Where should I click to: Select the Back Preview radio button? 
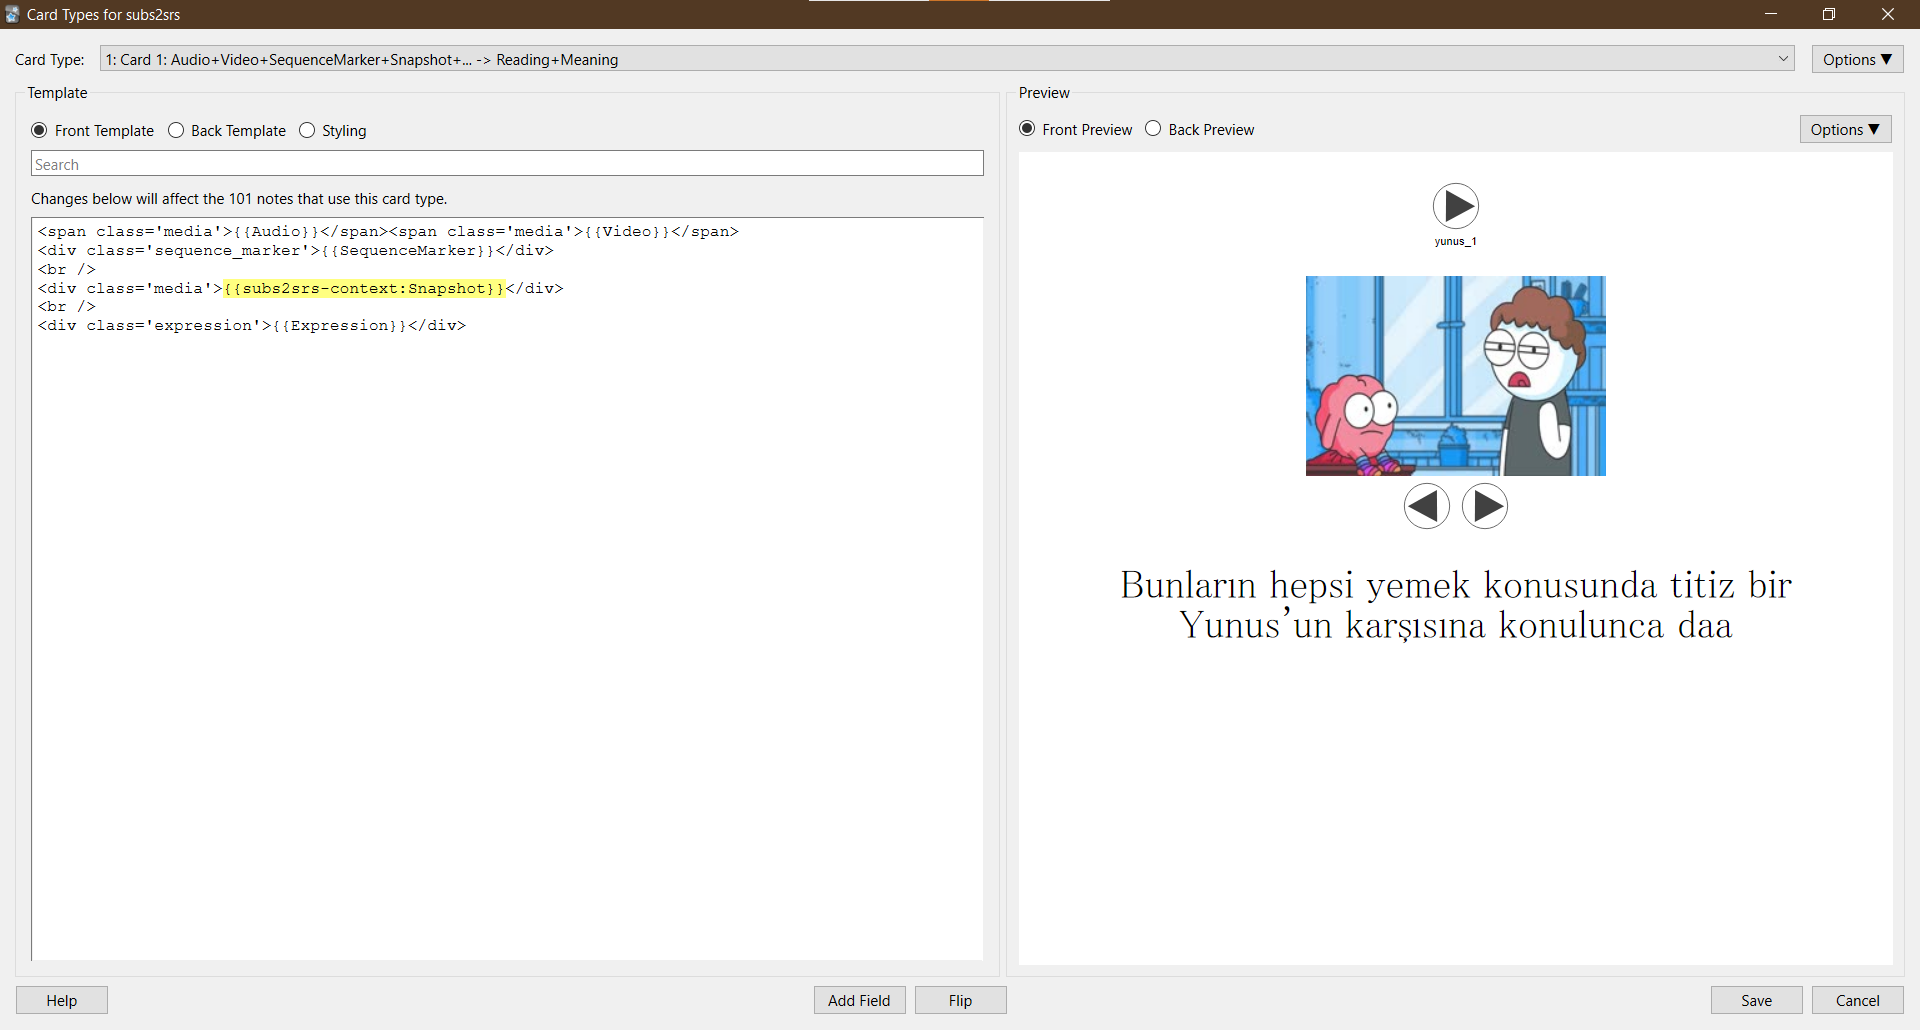click(x=1153, y=129)
